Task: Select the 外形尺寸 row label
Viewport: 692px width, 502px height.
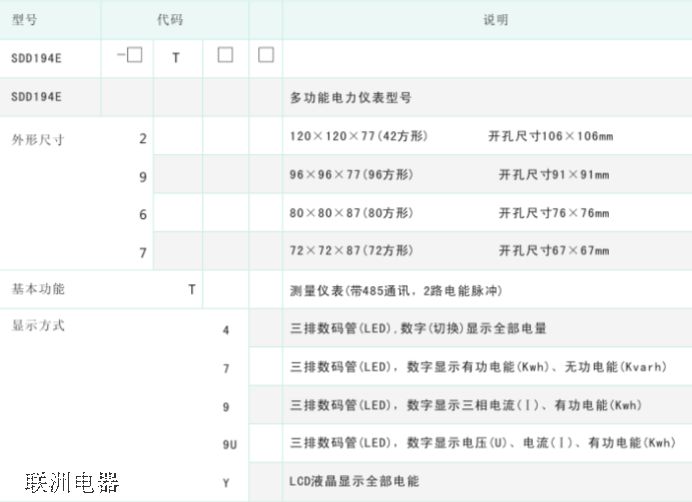Action: [38, 139]
